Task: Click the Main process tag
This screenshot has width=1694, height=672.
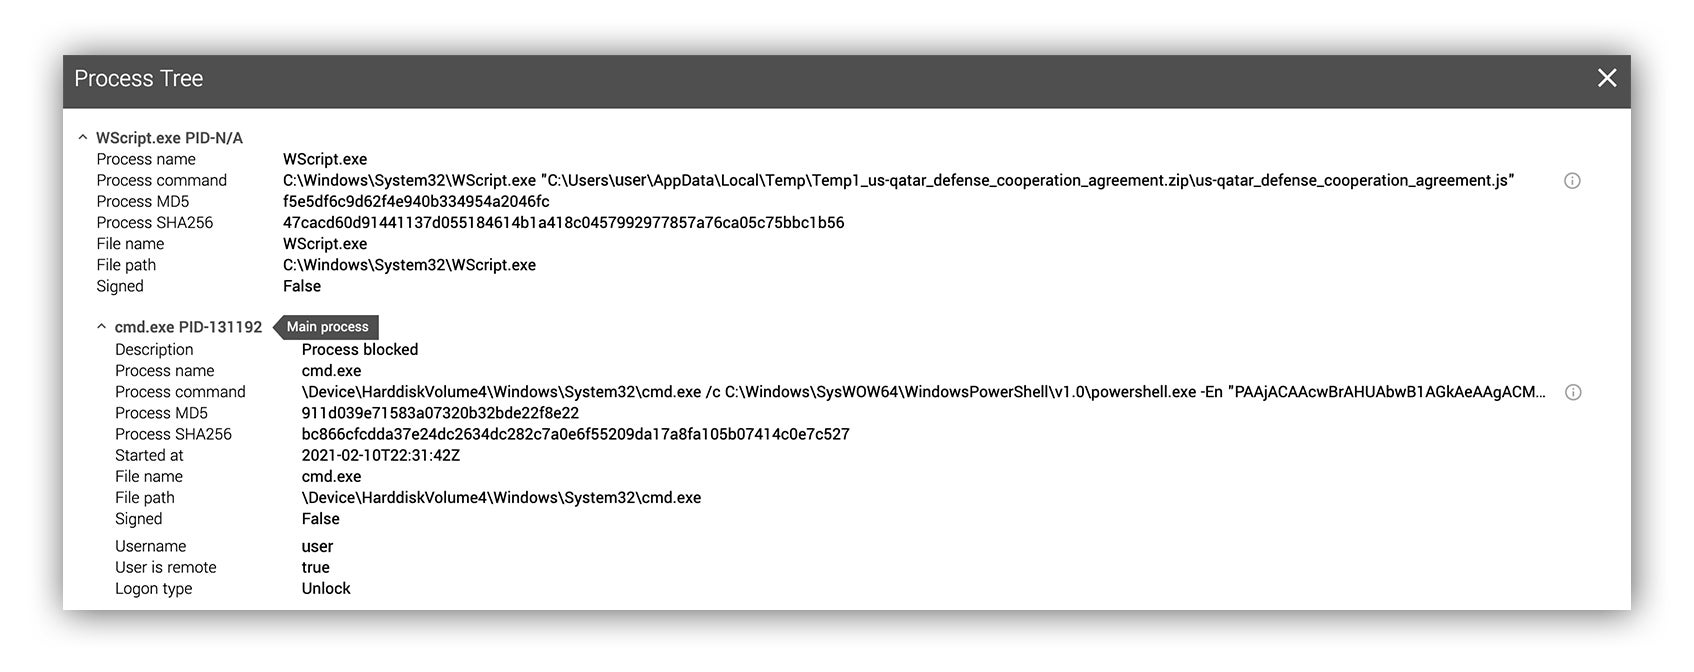Action: (327, 327)
